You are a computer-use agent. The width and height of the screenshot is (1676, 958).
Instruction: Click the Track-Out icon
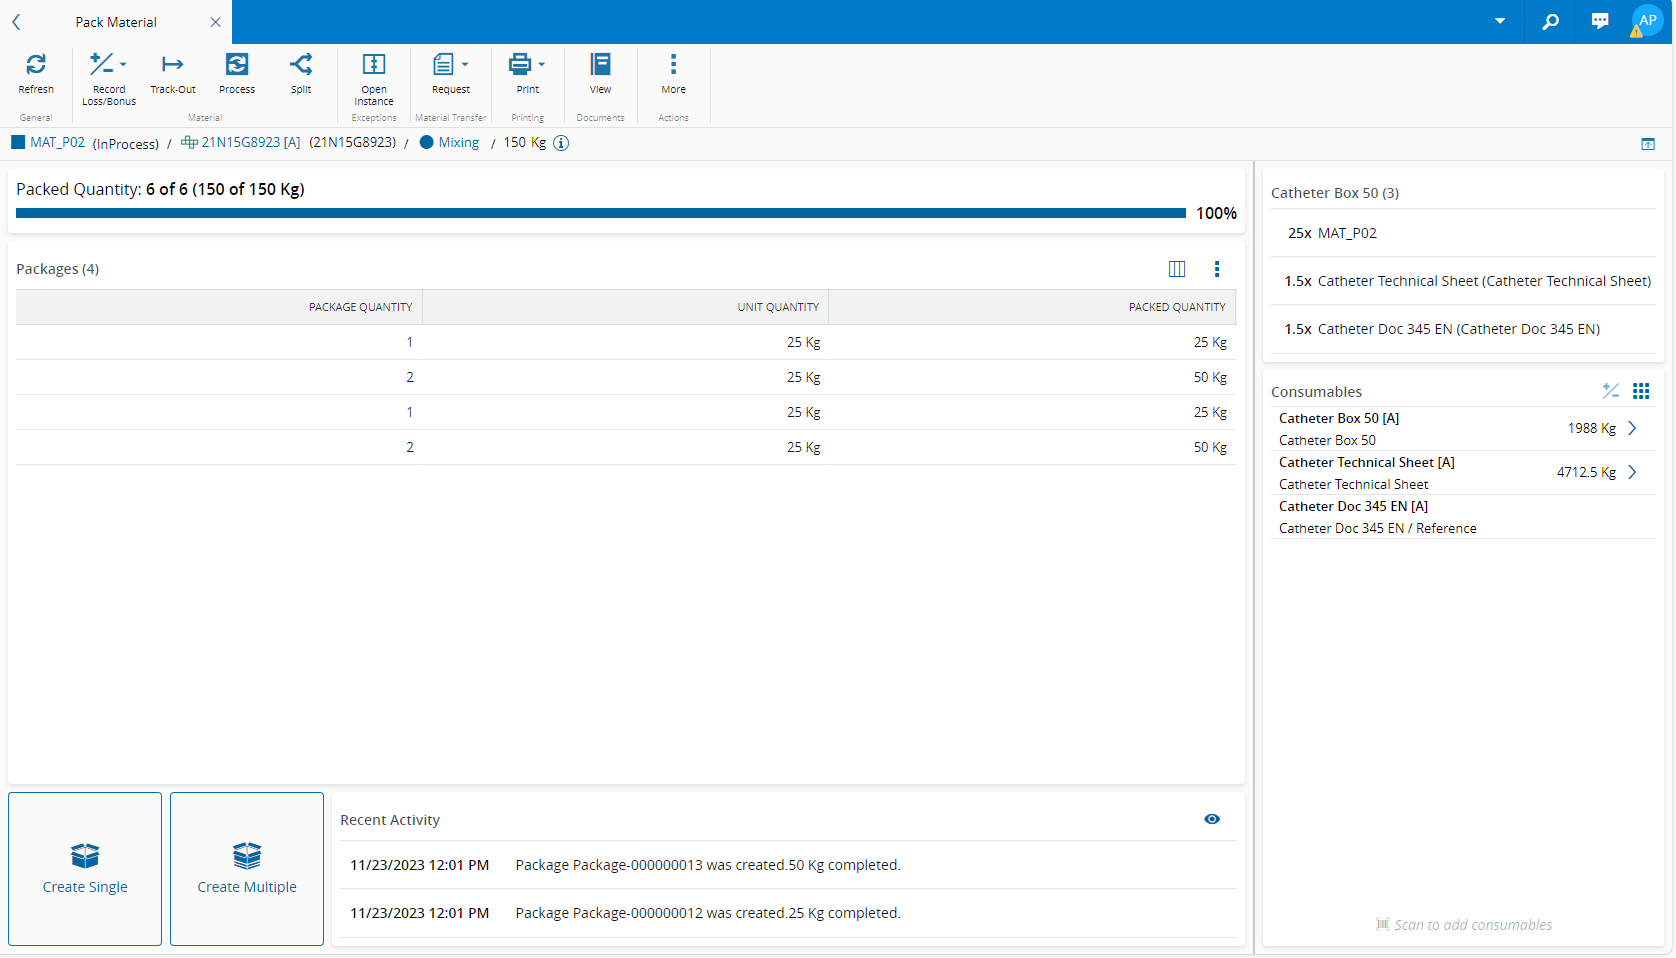173,65
